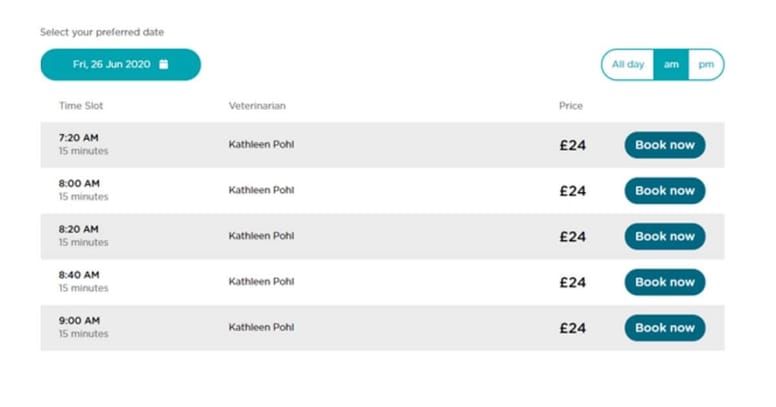Book the 8:40 AM appointment
This screenshot has height=407, width=776.
665,282
